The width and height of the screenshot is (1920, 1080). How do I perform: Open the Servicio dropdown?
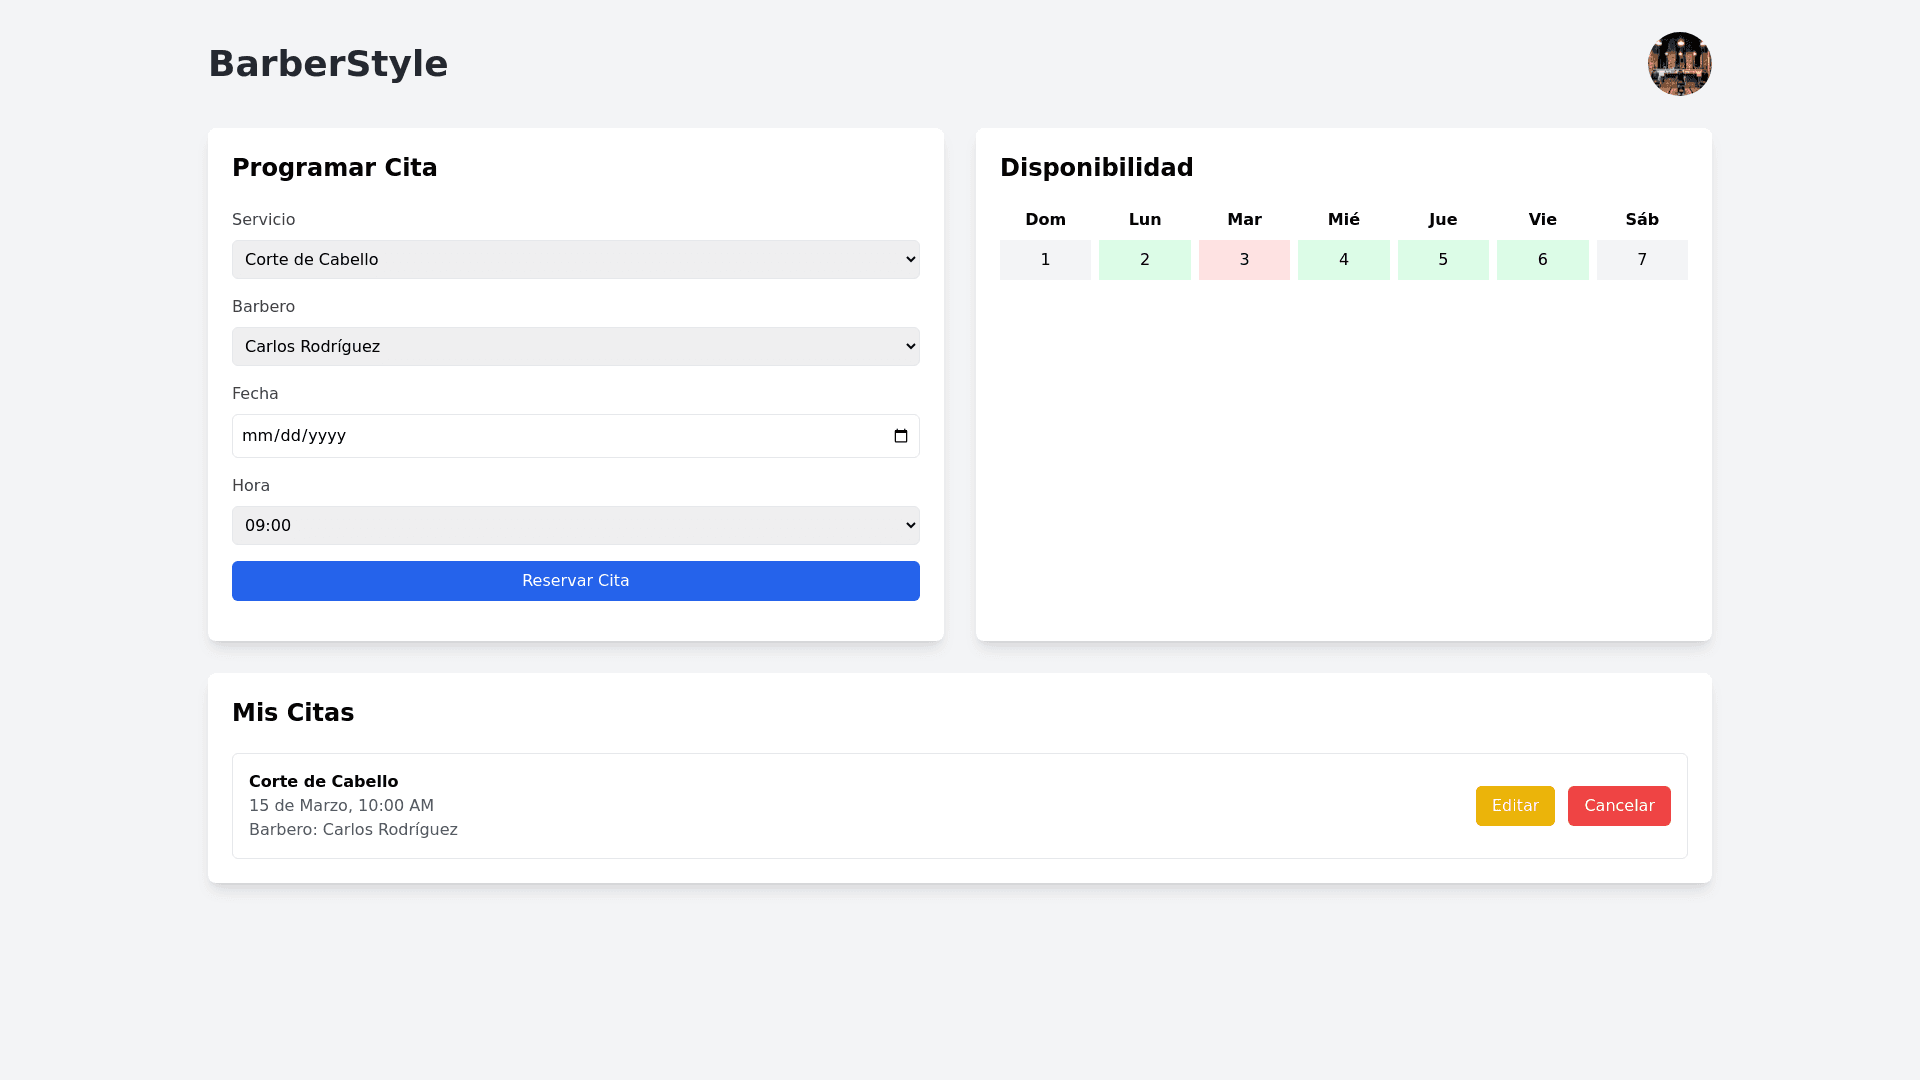[x=575, y=259]
